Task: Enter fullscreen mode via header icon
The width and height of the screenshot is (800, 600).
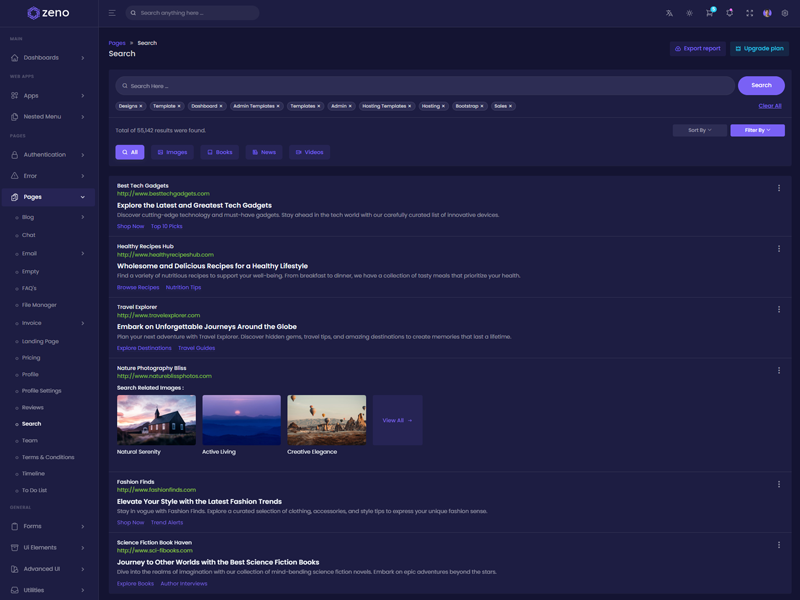Action: click(749, 13)
